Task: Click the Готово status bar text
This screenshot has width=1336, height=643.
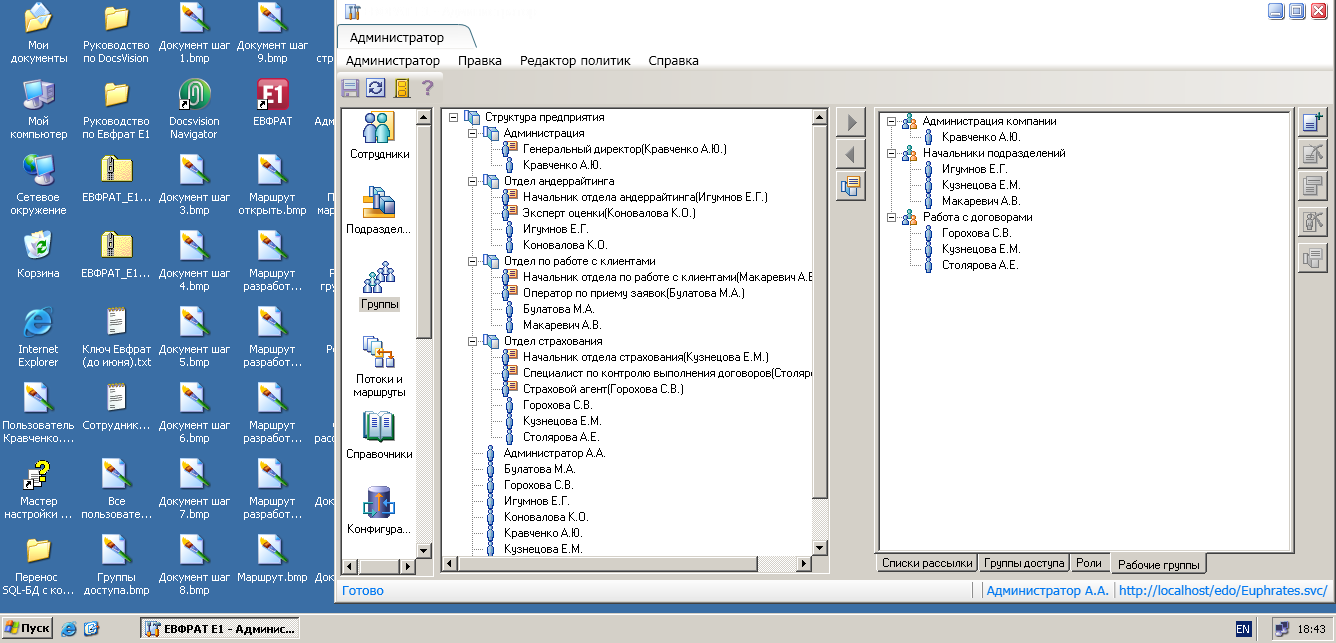Action: (x=362, y=591)
